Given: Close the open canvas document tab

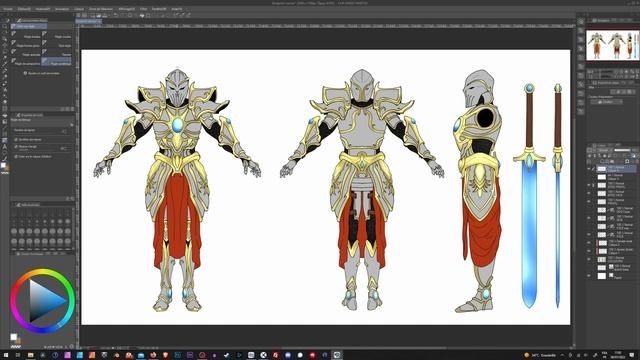Looking at the screenshot, I should click(100, 21).
